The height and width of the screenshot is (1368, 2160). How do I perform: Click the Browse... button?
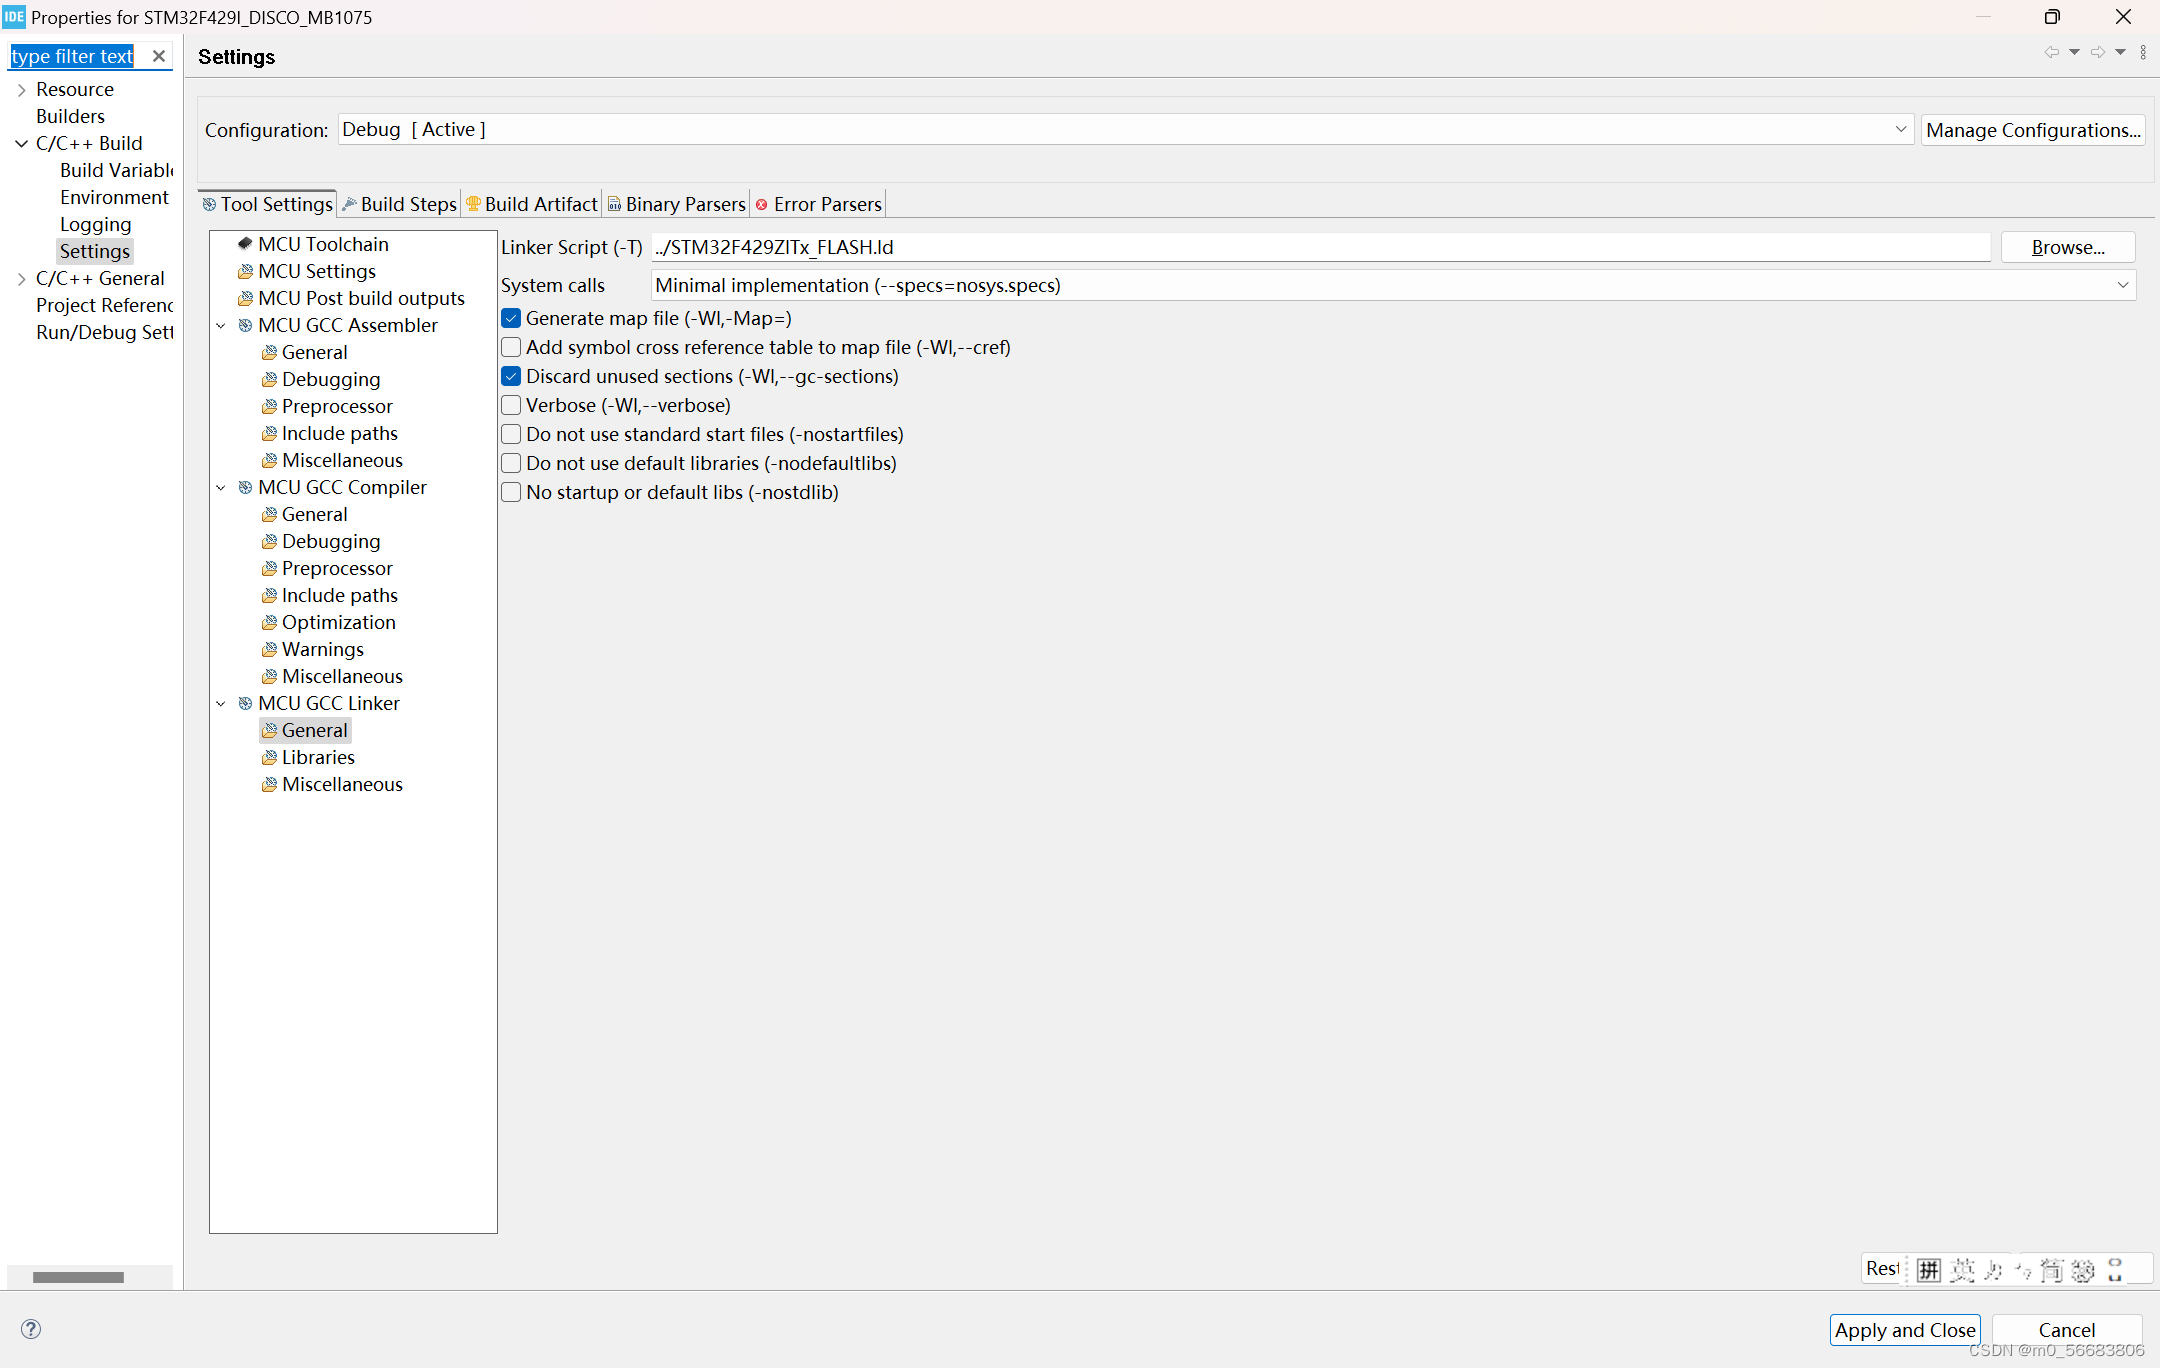[x=2067, y=247]
